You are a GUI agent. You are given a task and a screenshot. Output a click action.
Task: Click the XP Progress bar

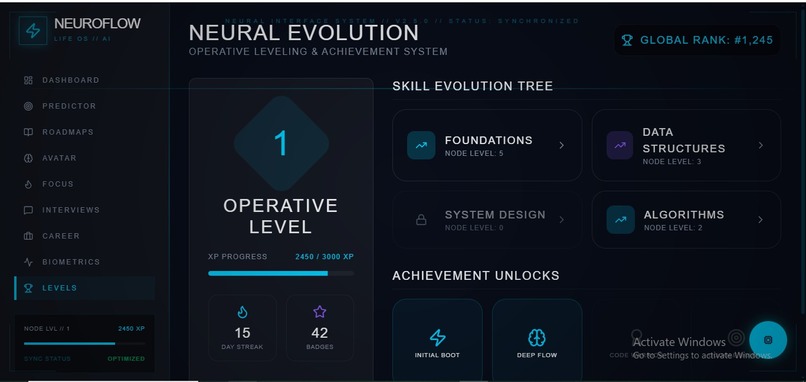(x=281, y=274)
